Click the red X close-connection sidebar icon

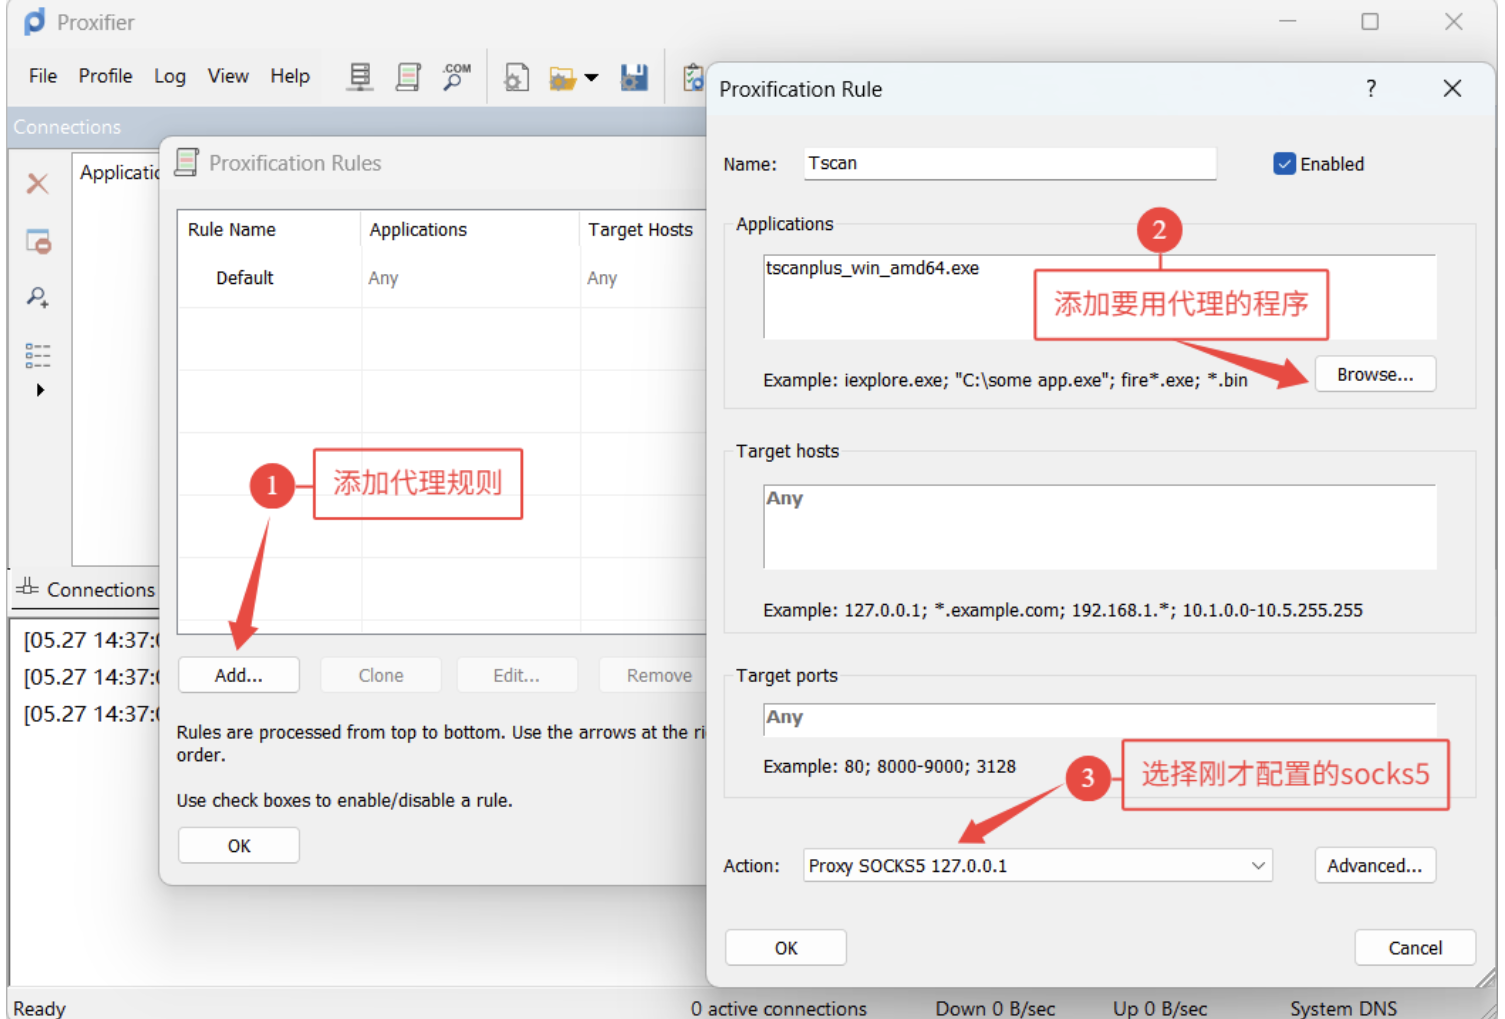tap(38, 183)
